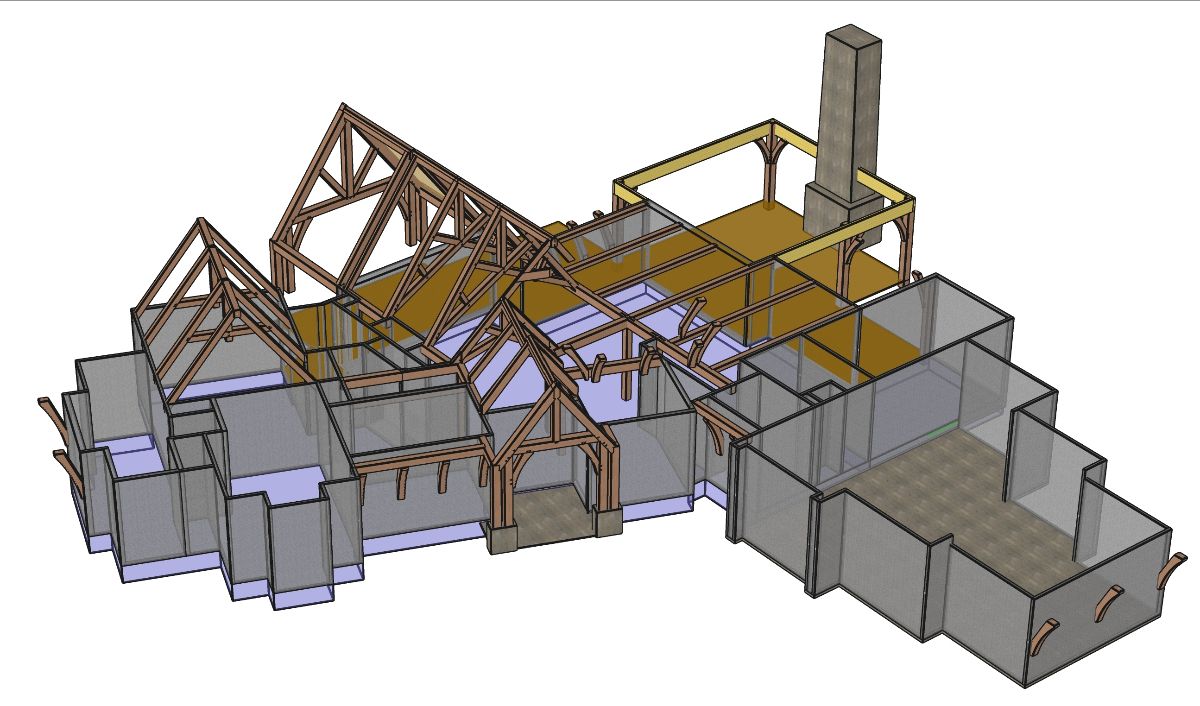The width and height of the screenshot is (1200, 706).
Task: Click the middle curved bracket on far-right wall
Action: (x=1108, y=601)
